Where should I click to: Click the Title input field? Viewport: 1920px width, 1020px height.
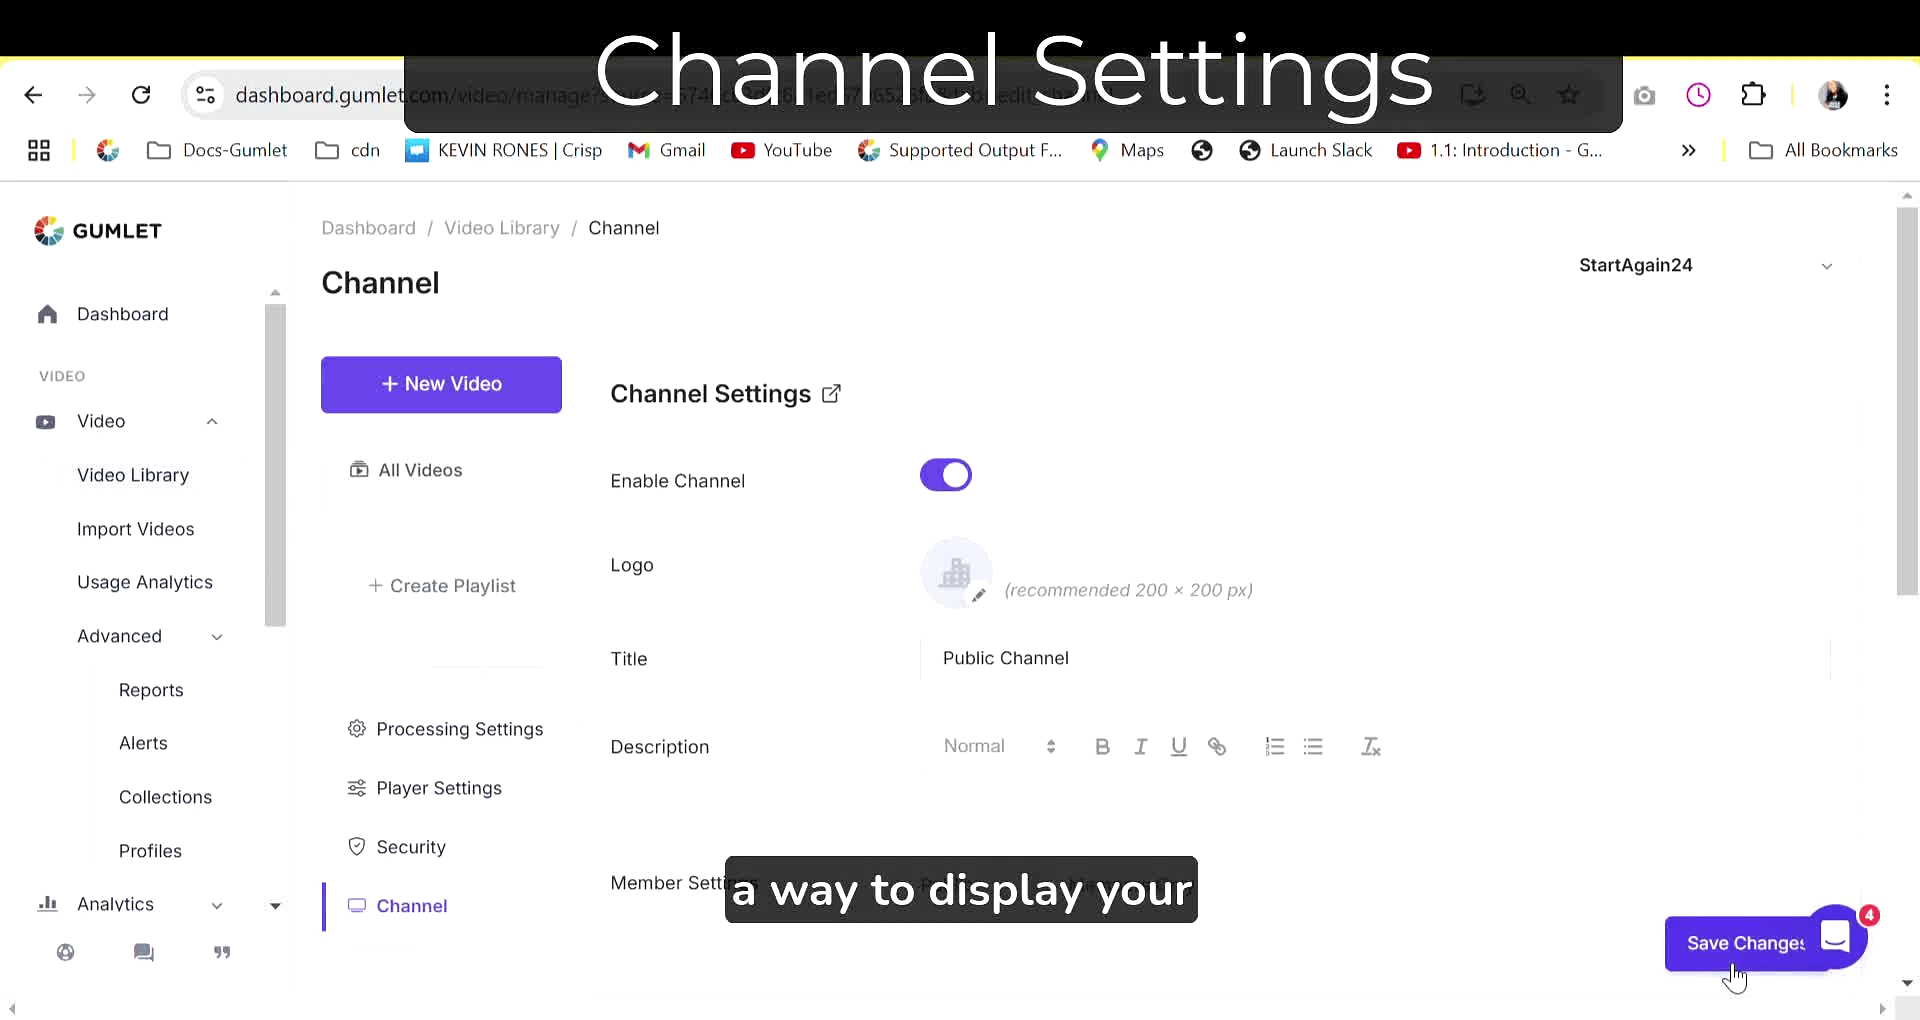[x=1375, y=658]
